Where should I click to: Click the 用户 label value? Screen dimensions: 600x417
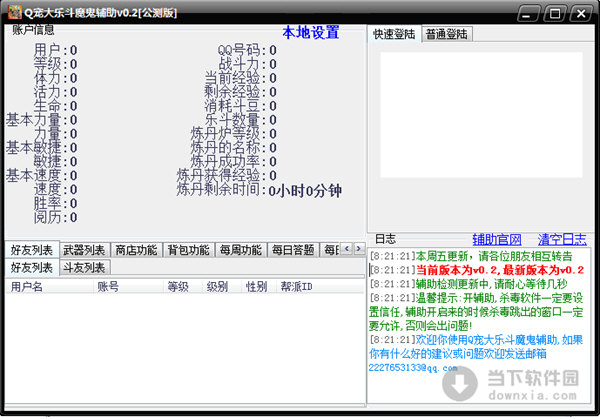(73, 50)
